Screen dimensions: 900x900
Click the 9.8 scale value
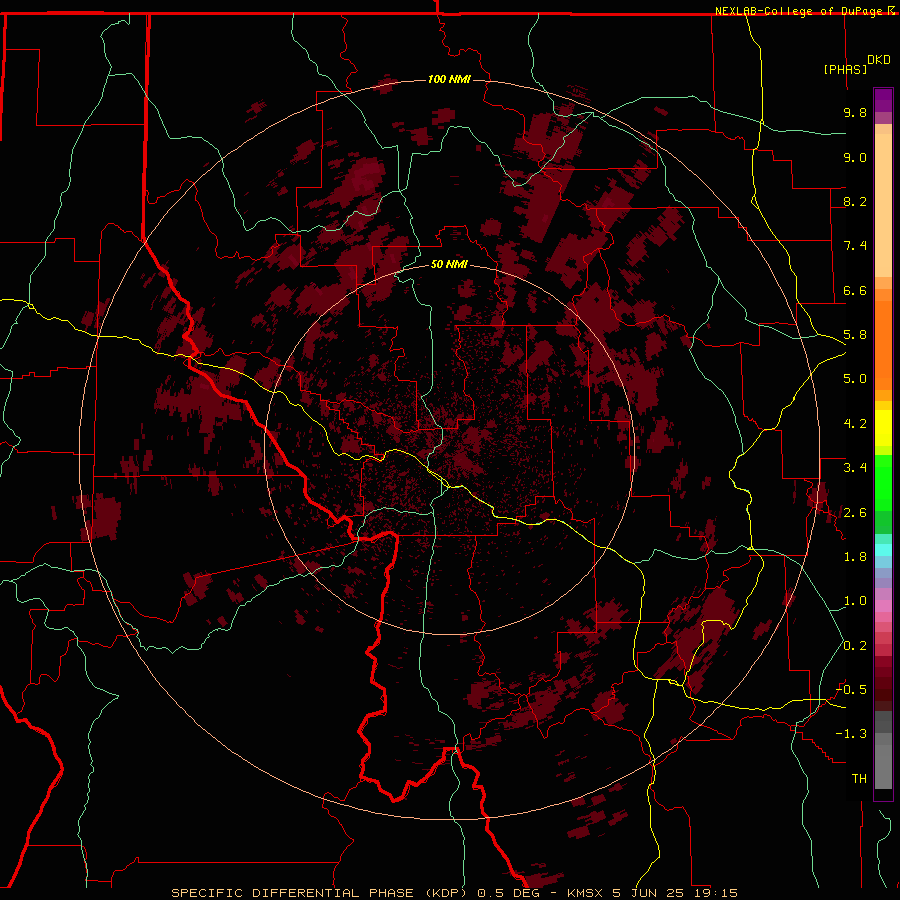tap(855, 112)
